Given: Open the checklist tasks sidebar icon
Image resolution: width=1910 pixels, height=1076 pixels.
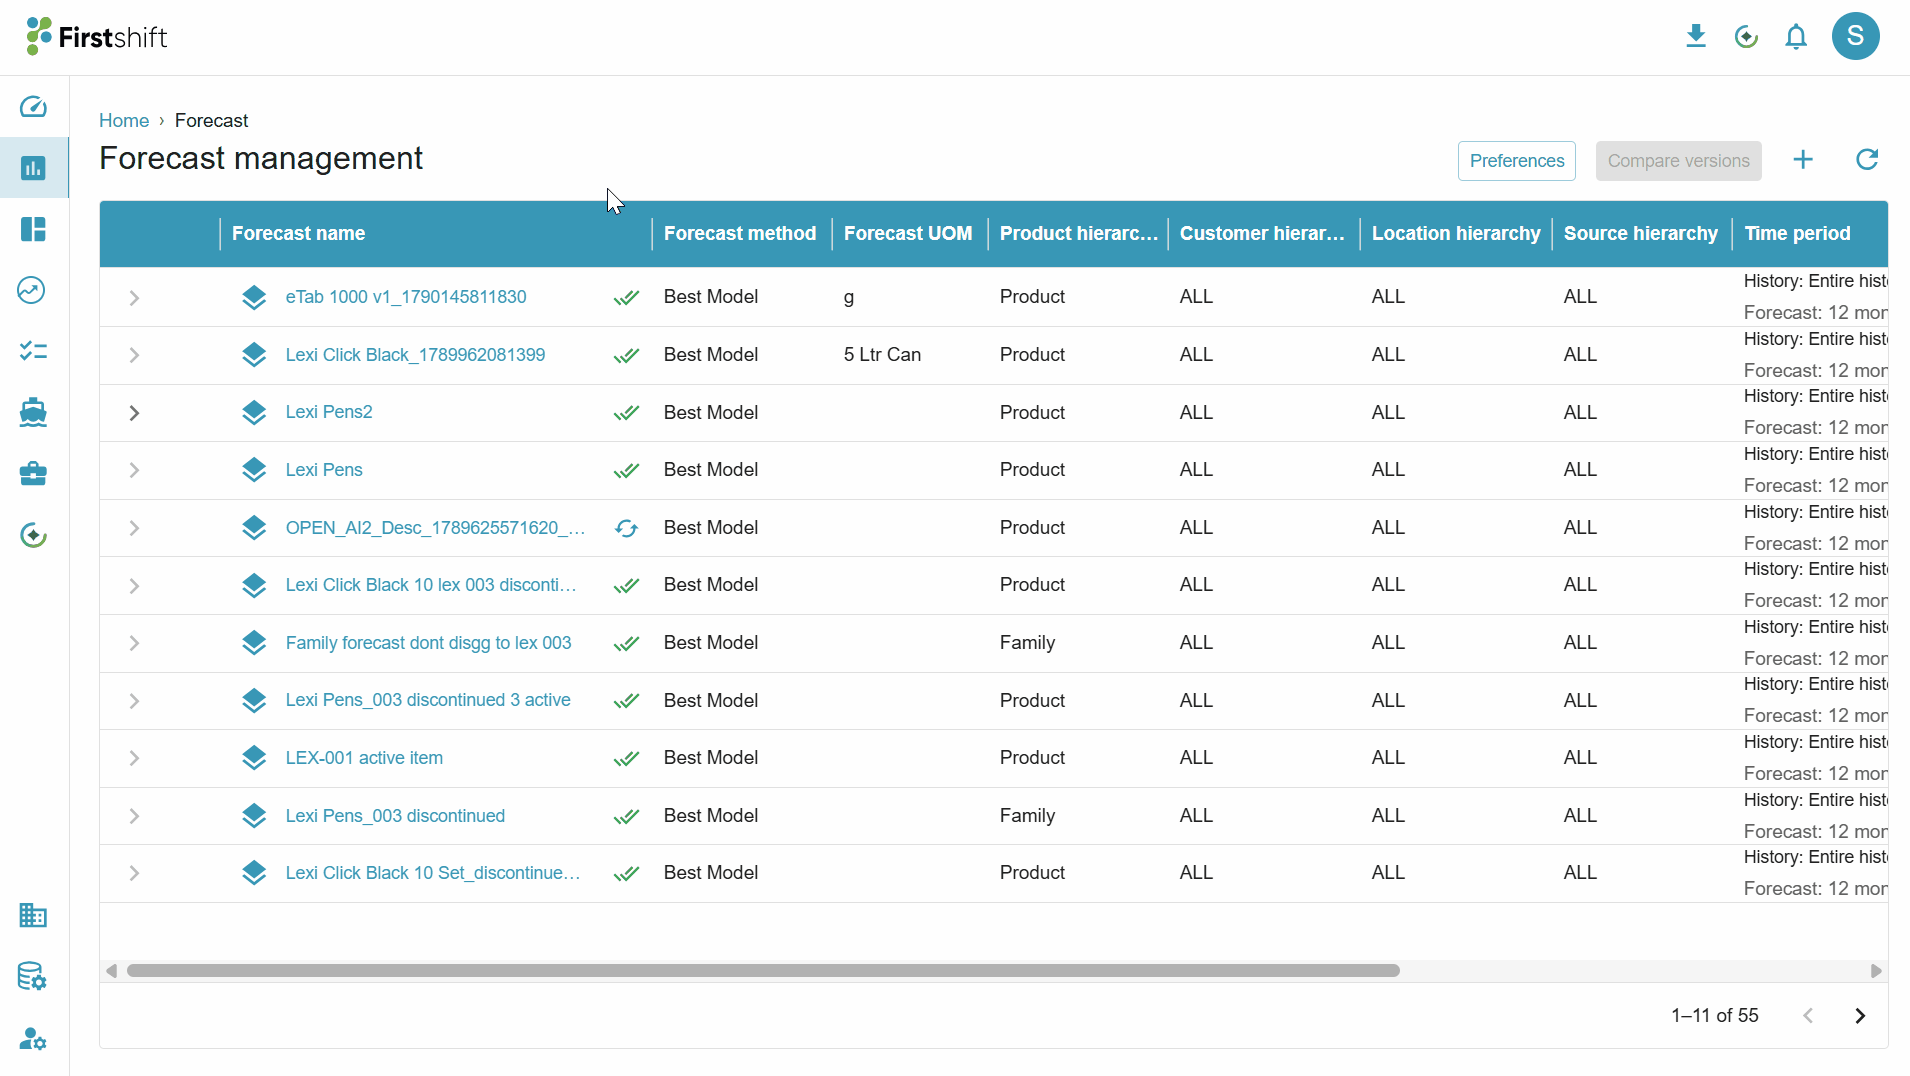Looking at the screenshot, I should pyautogui.click(x=33, y=351).
